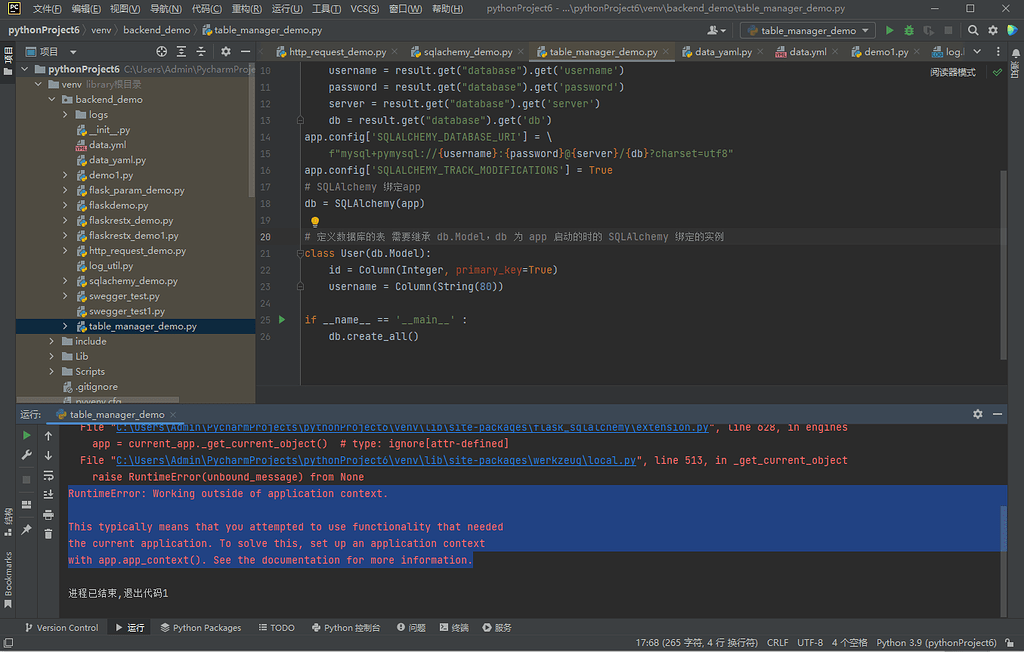Screen dimensions: 1024x652
Task: Open run configuration dropdown table_manager_demo
Action: (808, 31)
